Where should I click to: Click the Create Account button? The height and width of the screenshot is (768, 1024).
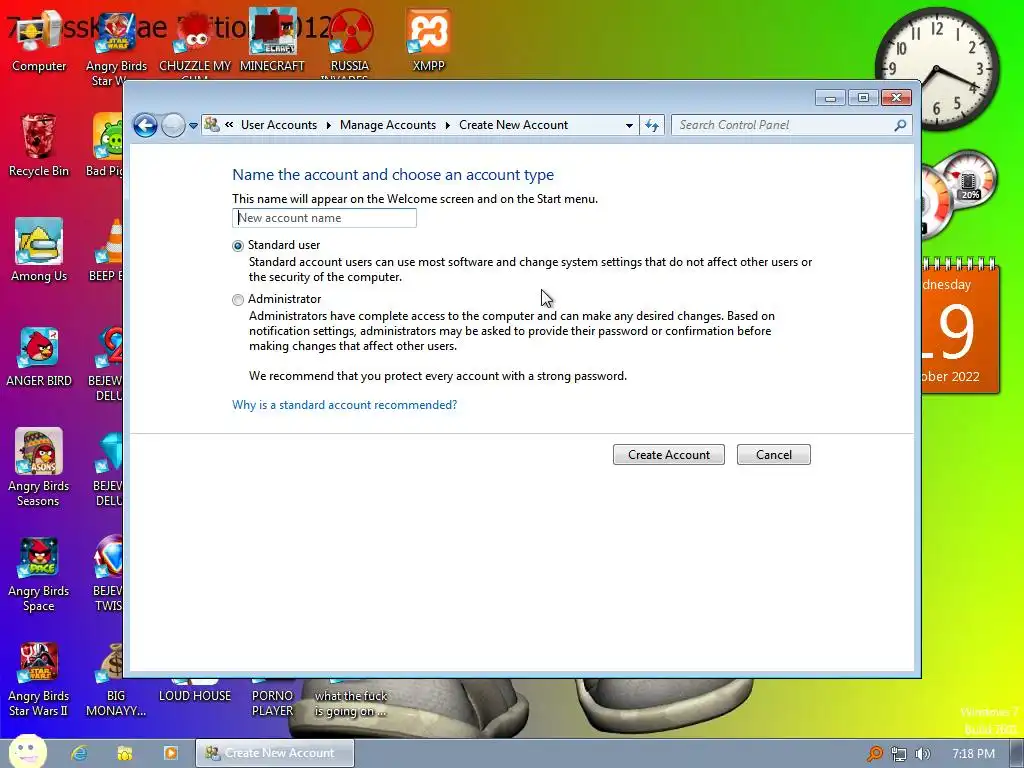[x=669, y=455]
